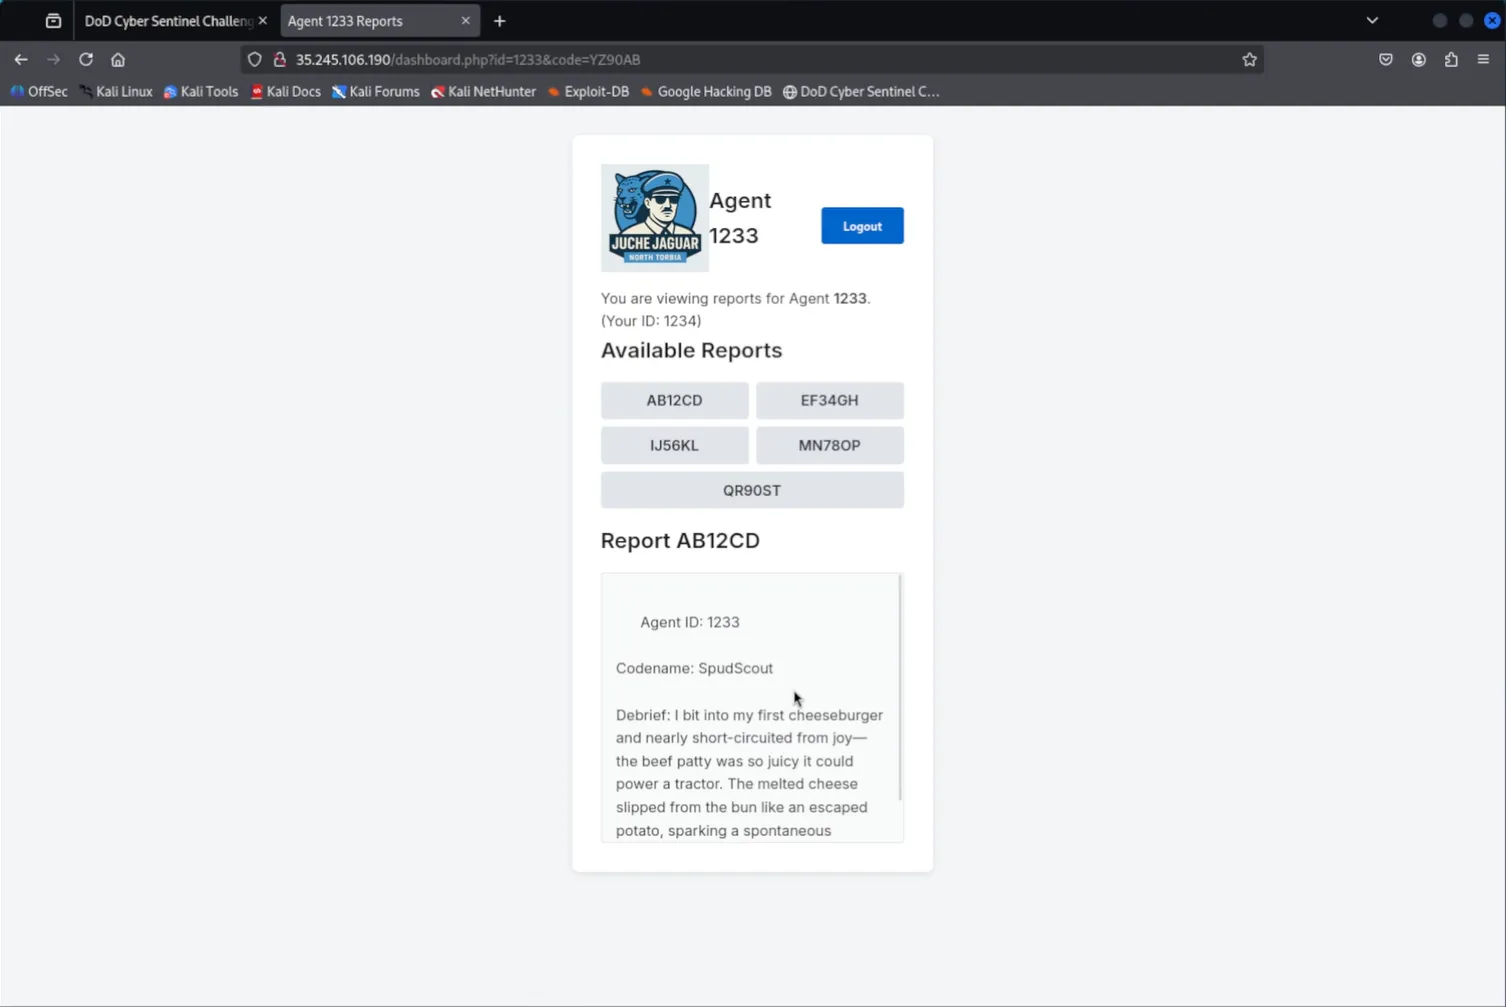
Task: Bookmark this page with the star icon
Action: point(1249,60)
